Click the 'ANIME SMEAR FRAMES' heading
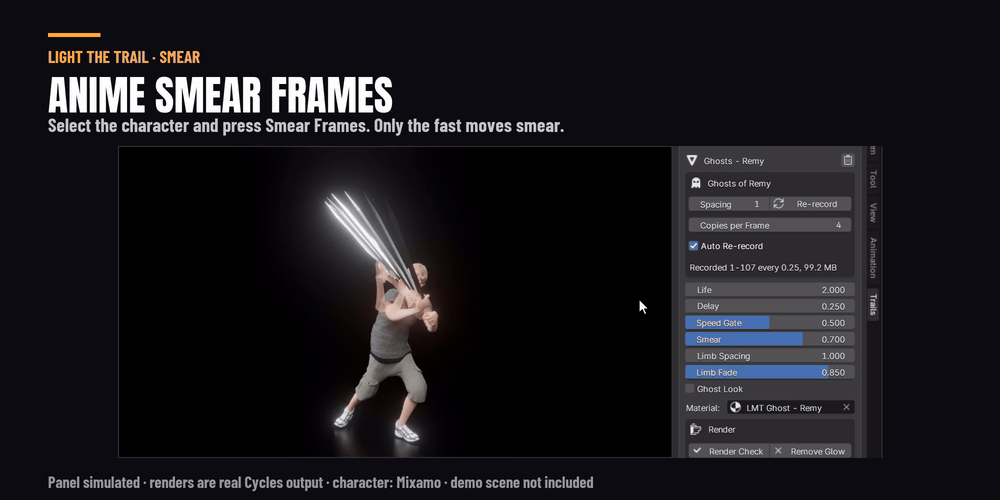Viewport: 1000px width, 500px height. coord(220,96)
